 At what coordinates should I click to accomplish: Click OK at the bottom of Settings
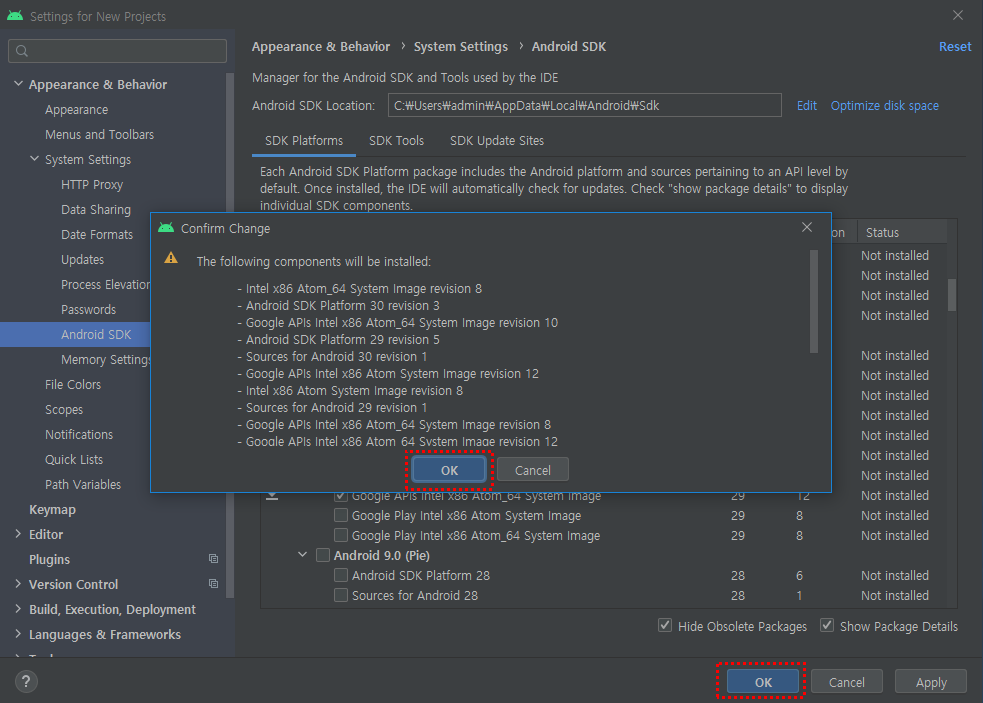click(763, 682)
